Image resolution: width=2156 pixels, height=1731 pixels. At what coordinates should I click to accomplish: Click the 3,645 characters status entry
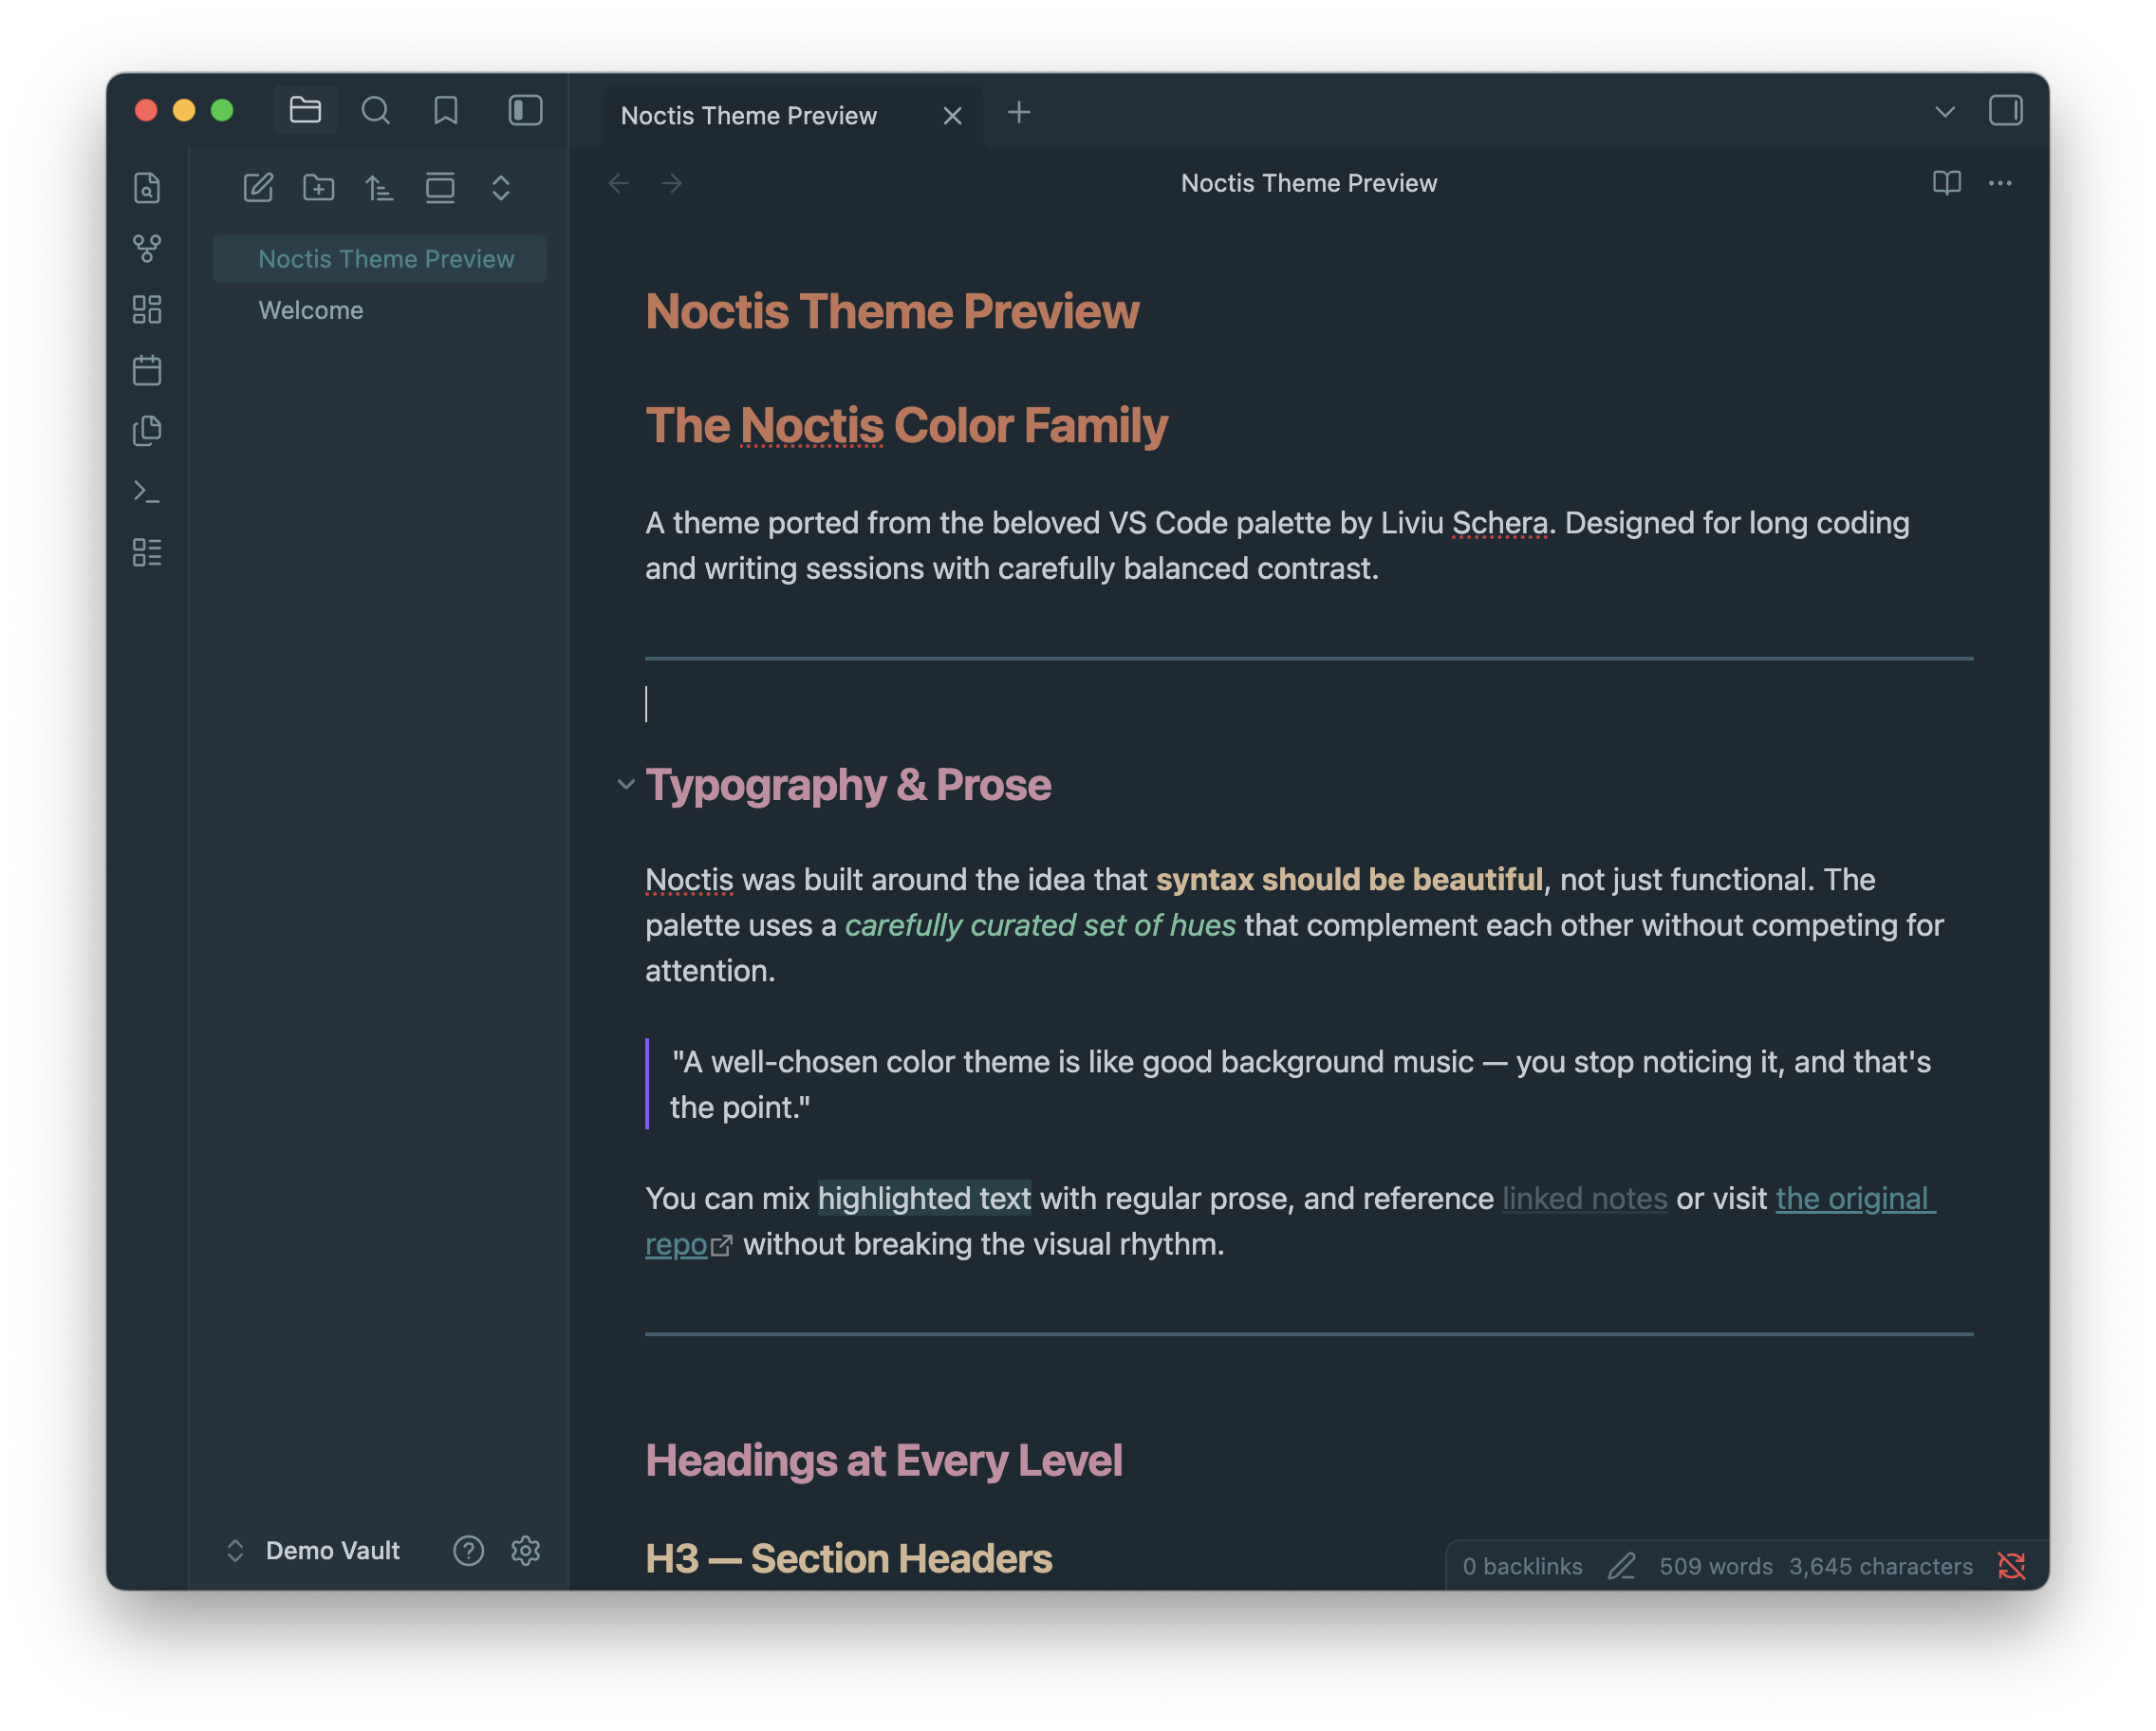coord(1880,1566)
